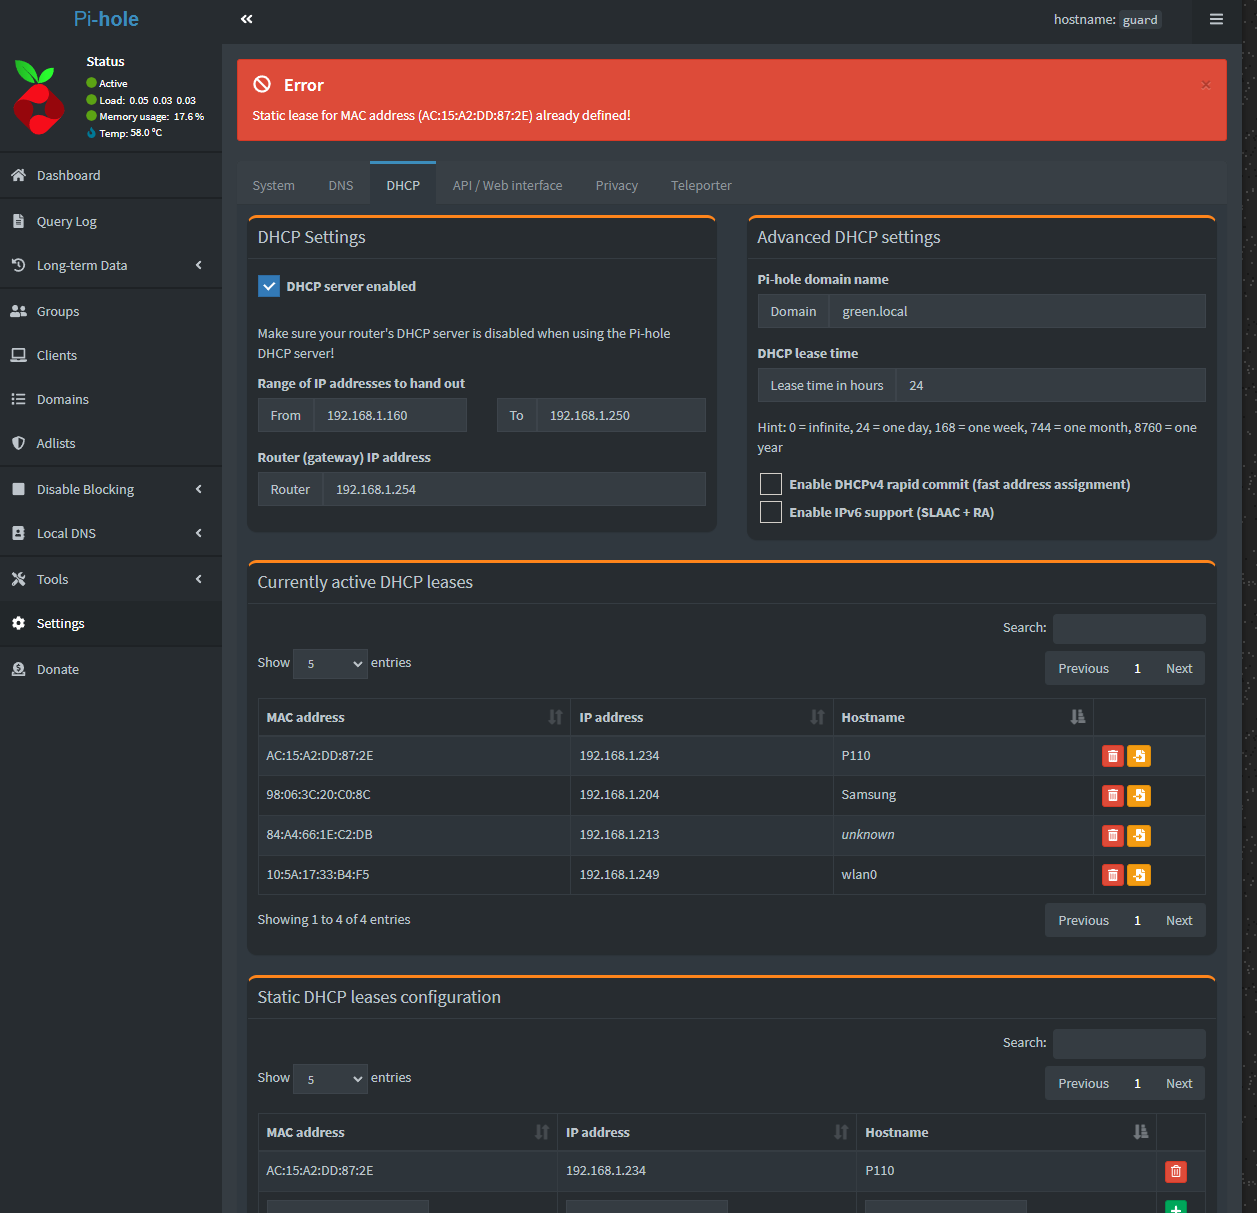
Task: Enable DHCPv4 rapid commit option
Action: (x=771, y=485)
